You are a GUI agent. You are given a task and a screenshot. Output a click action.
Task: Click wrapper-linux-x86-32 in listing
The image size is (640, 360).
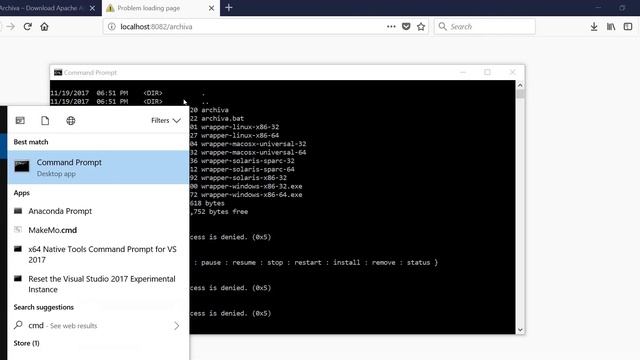(x=240, y=127)
